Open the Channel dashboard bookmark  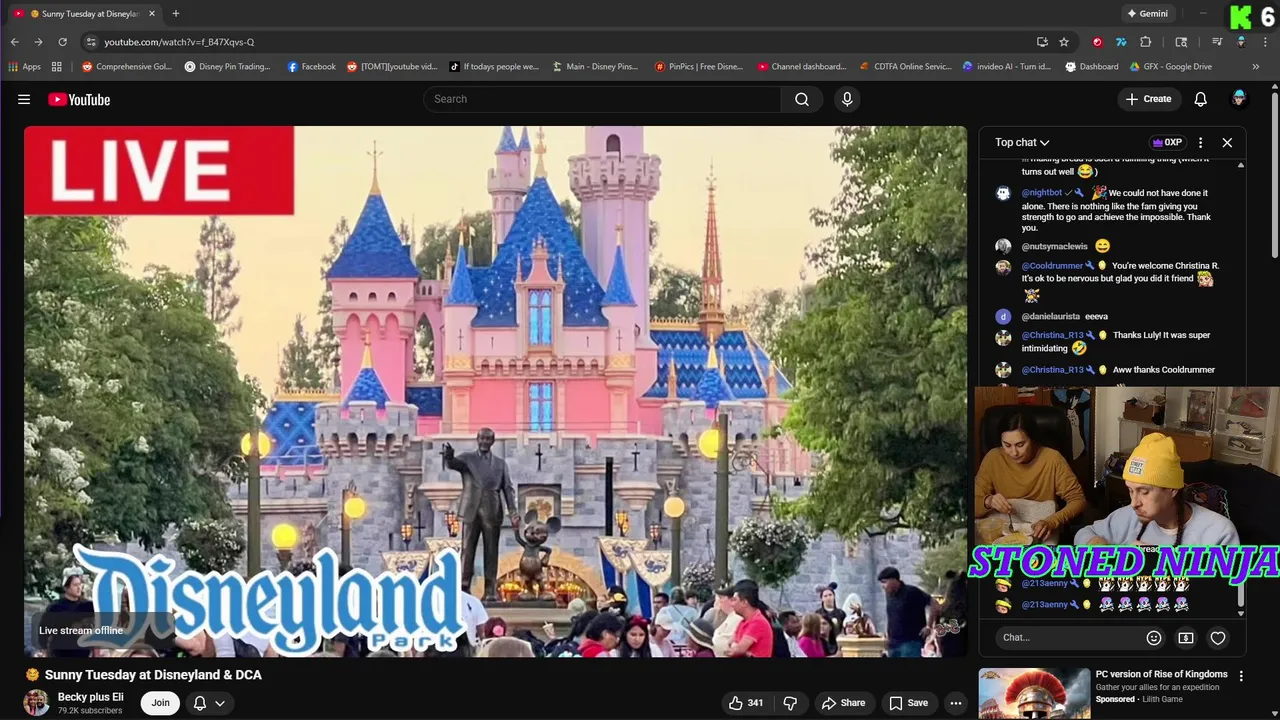coord(802,67)
